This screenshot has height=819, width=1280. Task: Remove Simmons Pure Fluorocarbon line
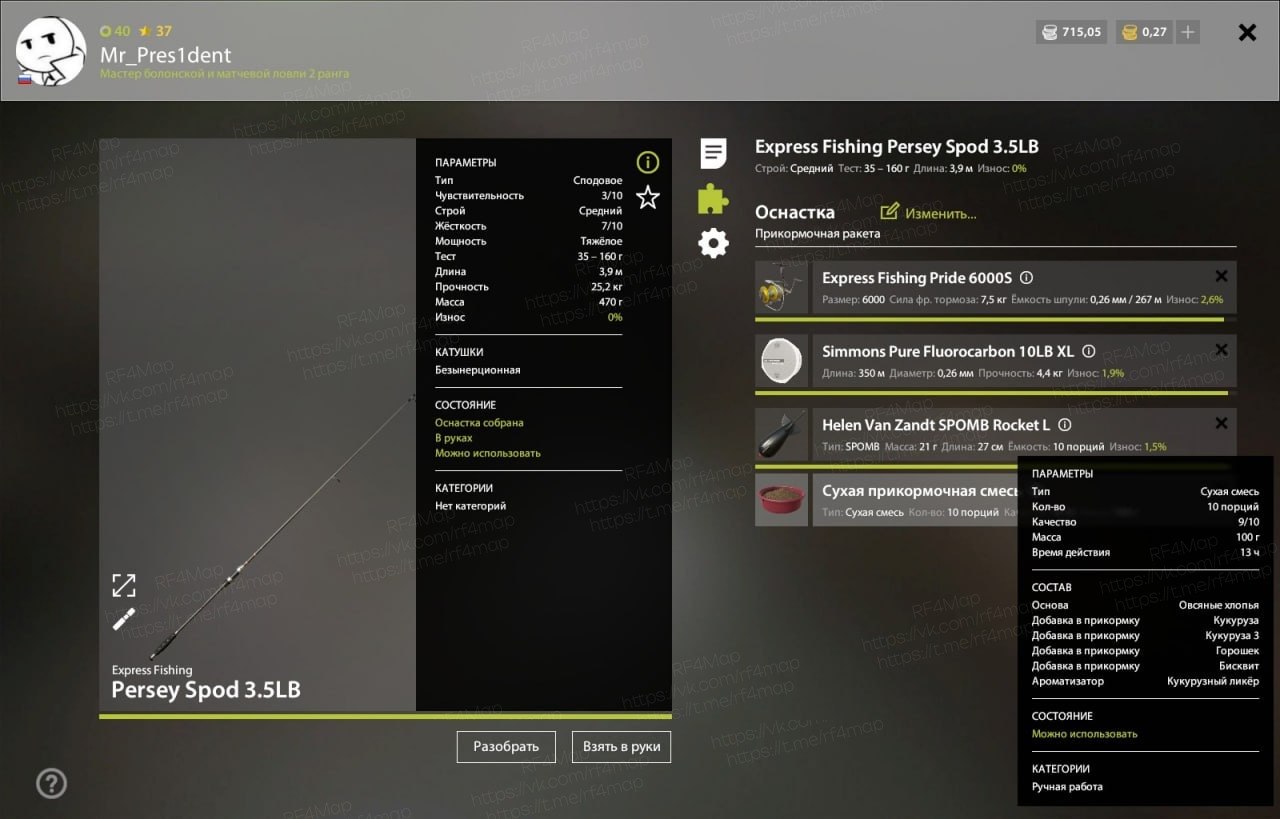coord(1221,350)
